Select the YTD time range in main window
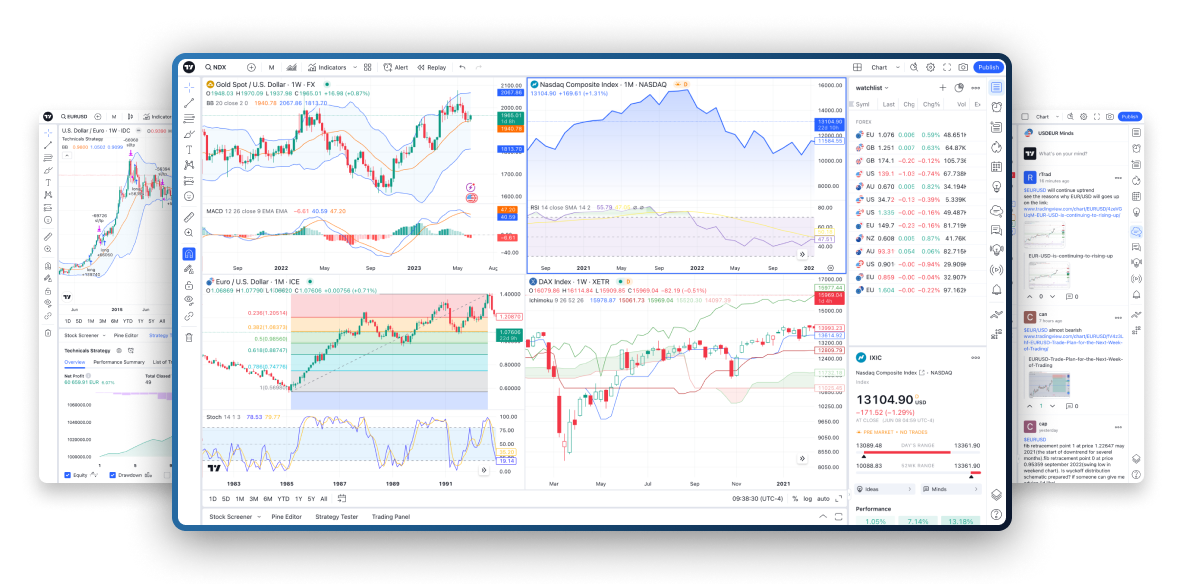 283,499
